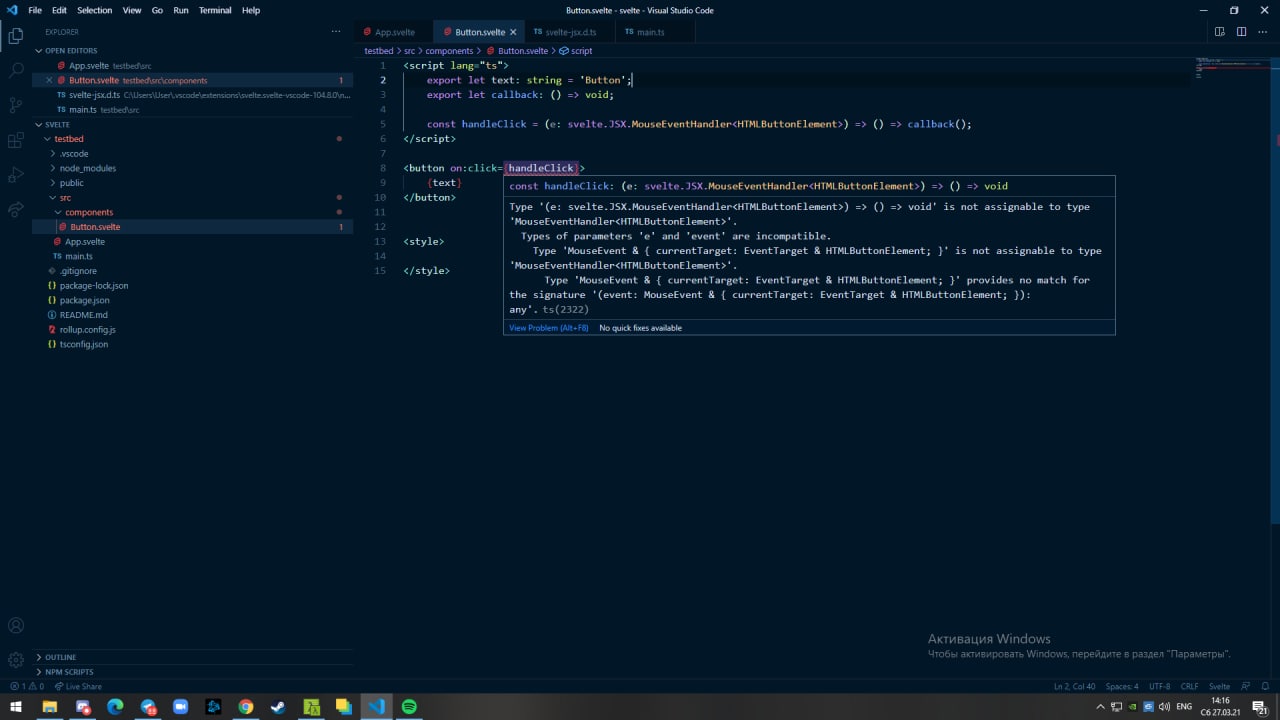The height and width of the screenshot is (720, 1280).
Task: Show hidden system tray icons
Action: [1100, 707]
